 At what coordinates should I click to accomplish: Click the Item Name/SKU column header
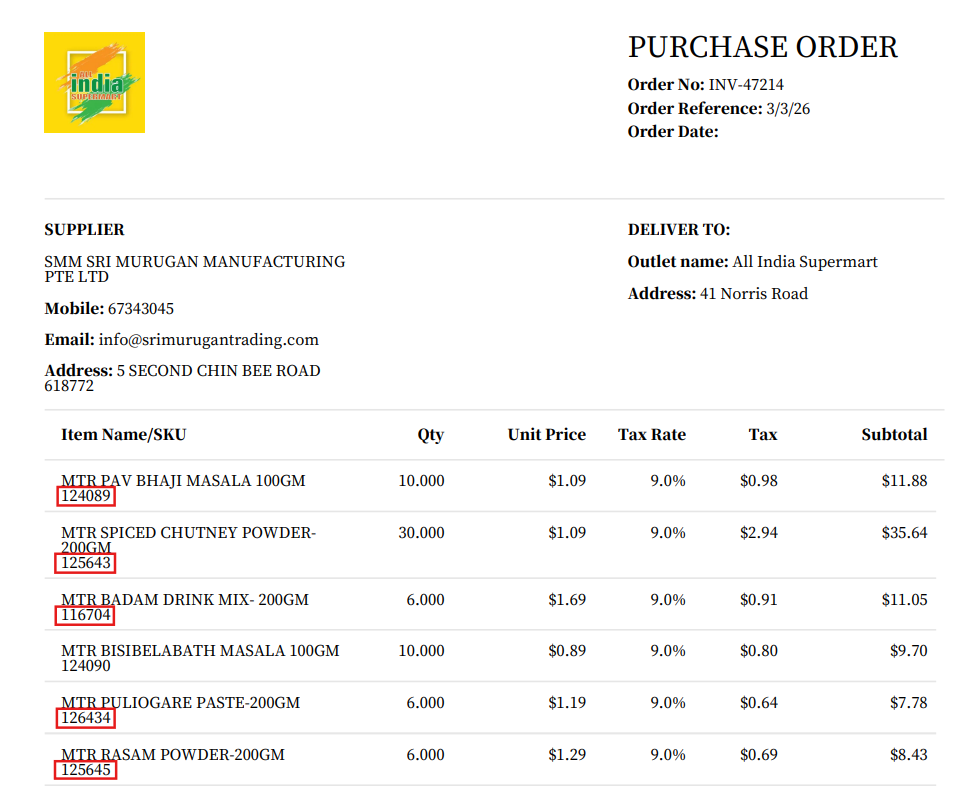124,435
